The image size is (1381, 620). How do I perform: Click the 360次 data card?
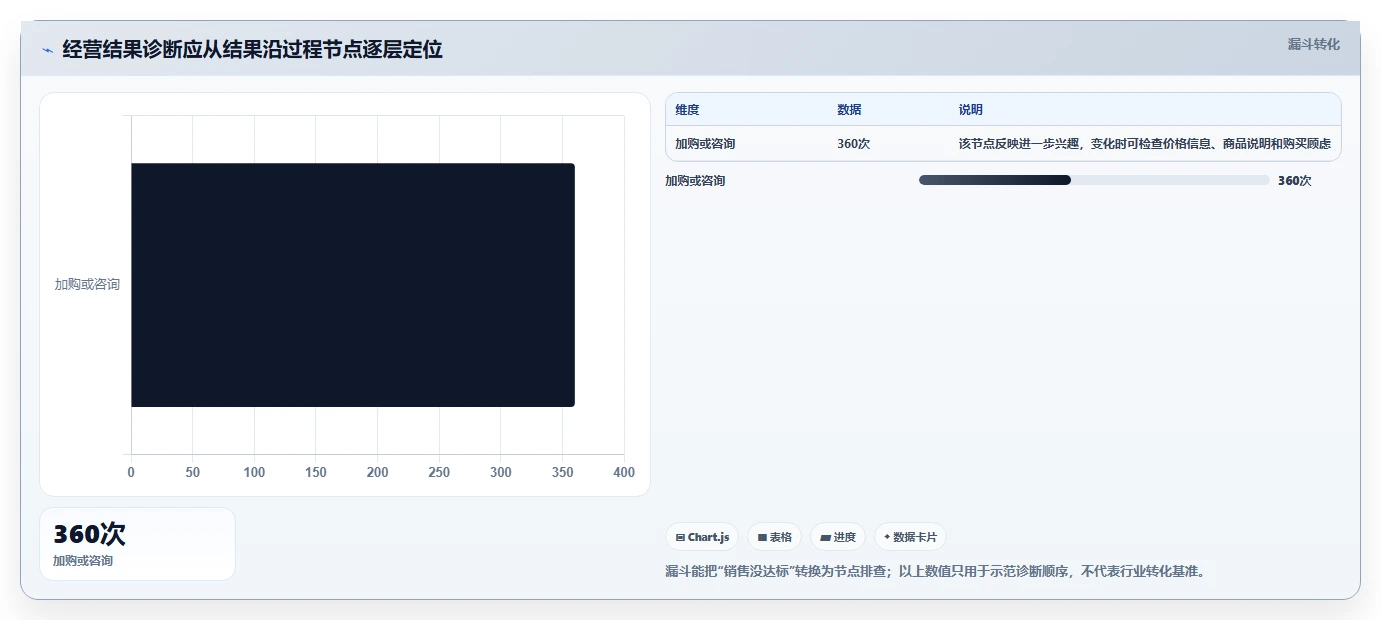point(137,544)
